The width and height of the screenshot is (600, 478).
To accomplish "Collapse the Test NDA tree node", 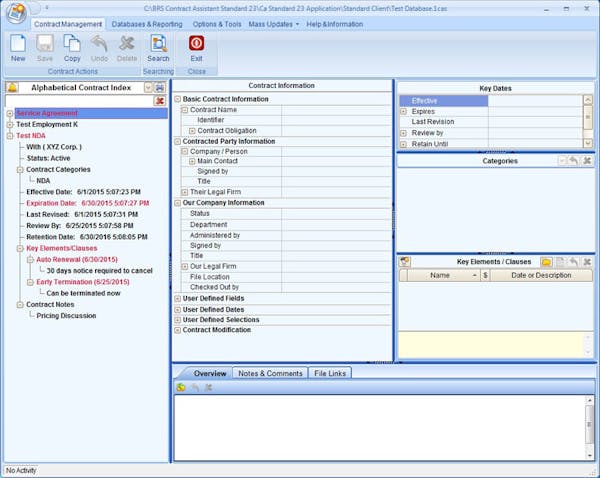I will click(x=10, y=136).
